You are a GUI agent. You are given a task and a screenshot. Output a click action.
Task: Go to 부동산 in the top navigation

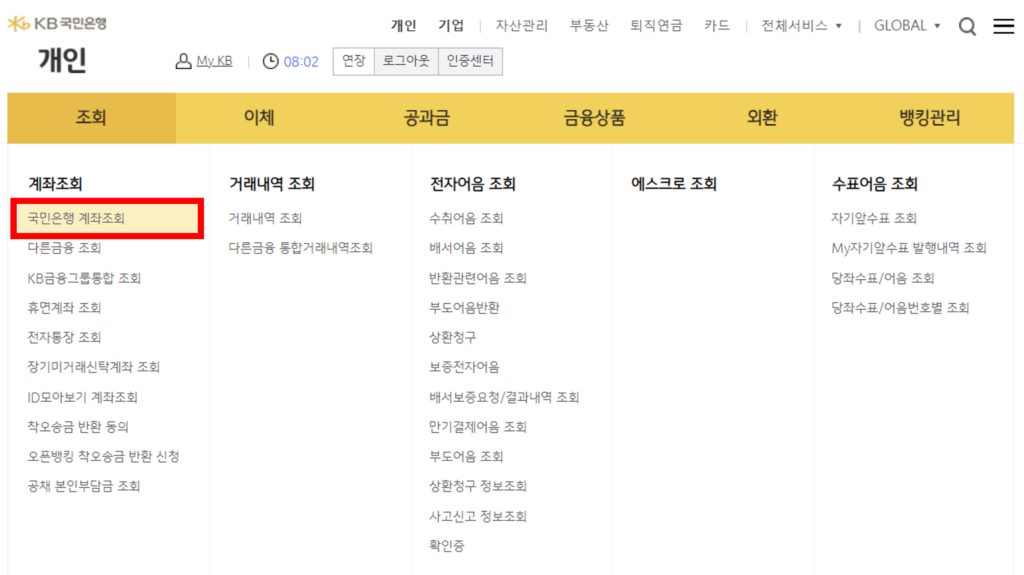(588, 25)
